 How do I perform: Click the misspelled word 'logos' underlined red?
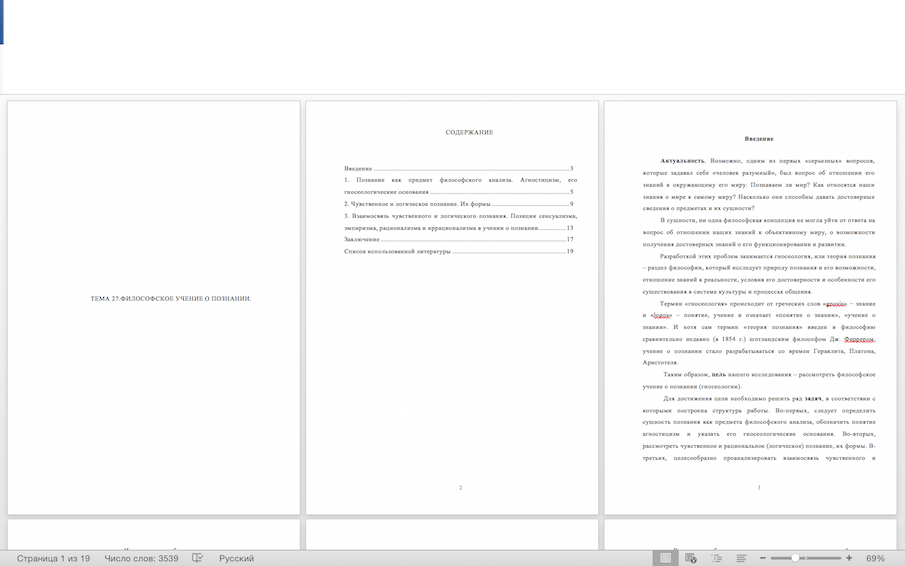point(661,315)
